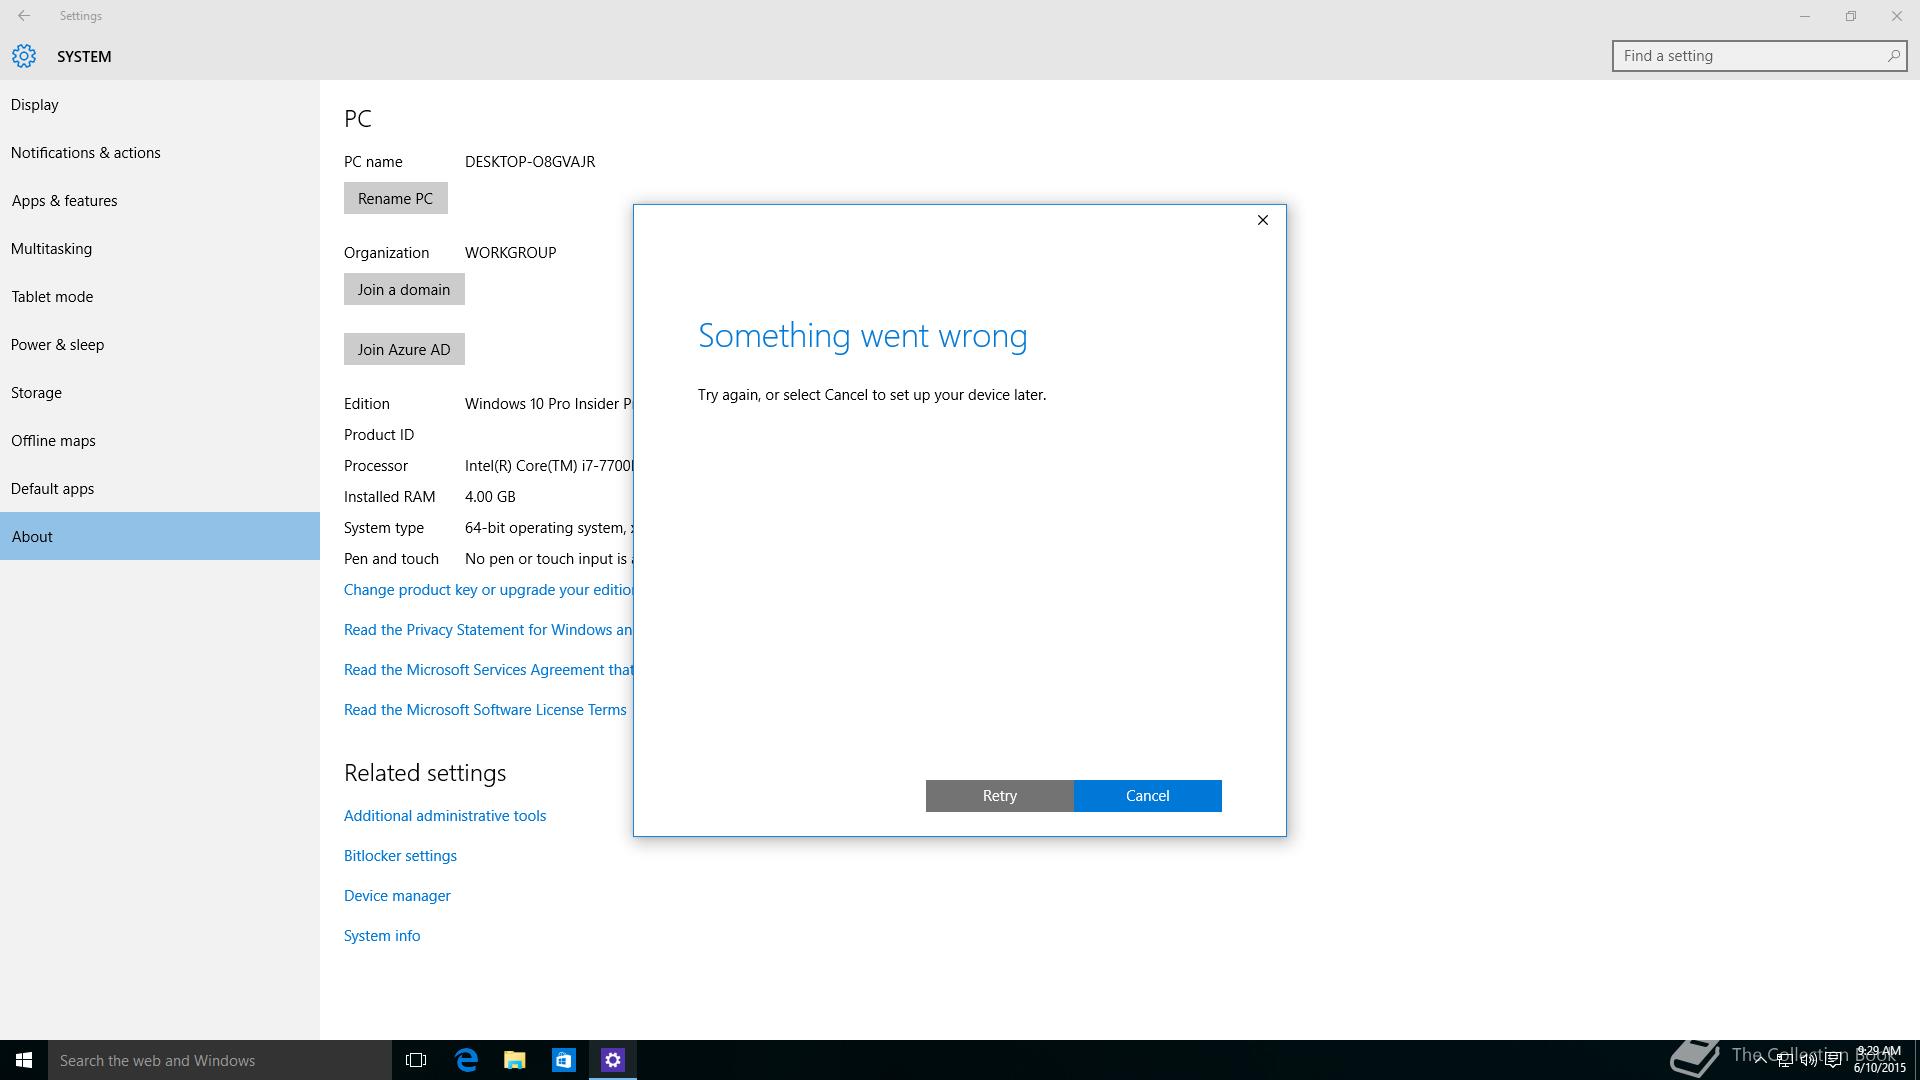Launch Microsoft Edge from the taskbar

point(466,1060)
